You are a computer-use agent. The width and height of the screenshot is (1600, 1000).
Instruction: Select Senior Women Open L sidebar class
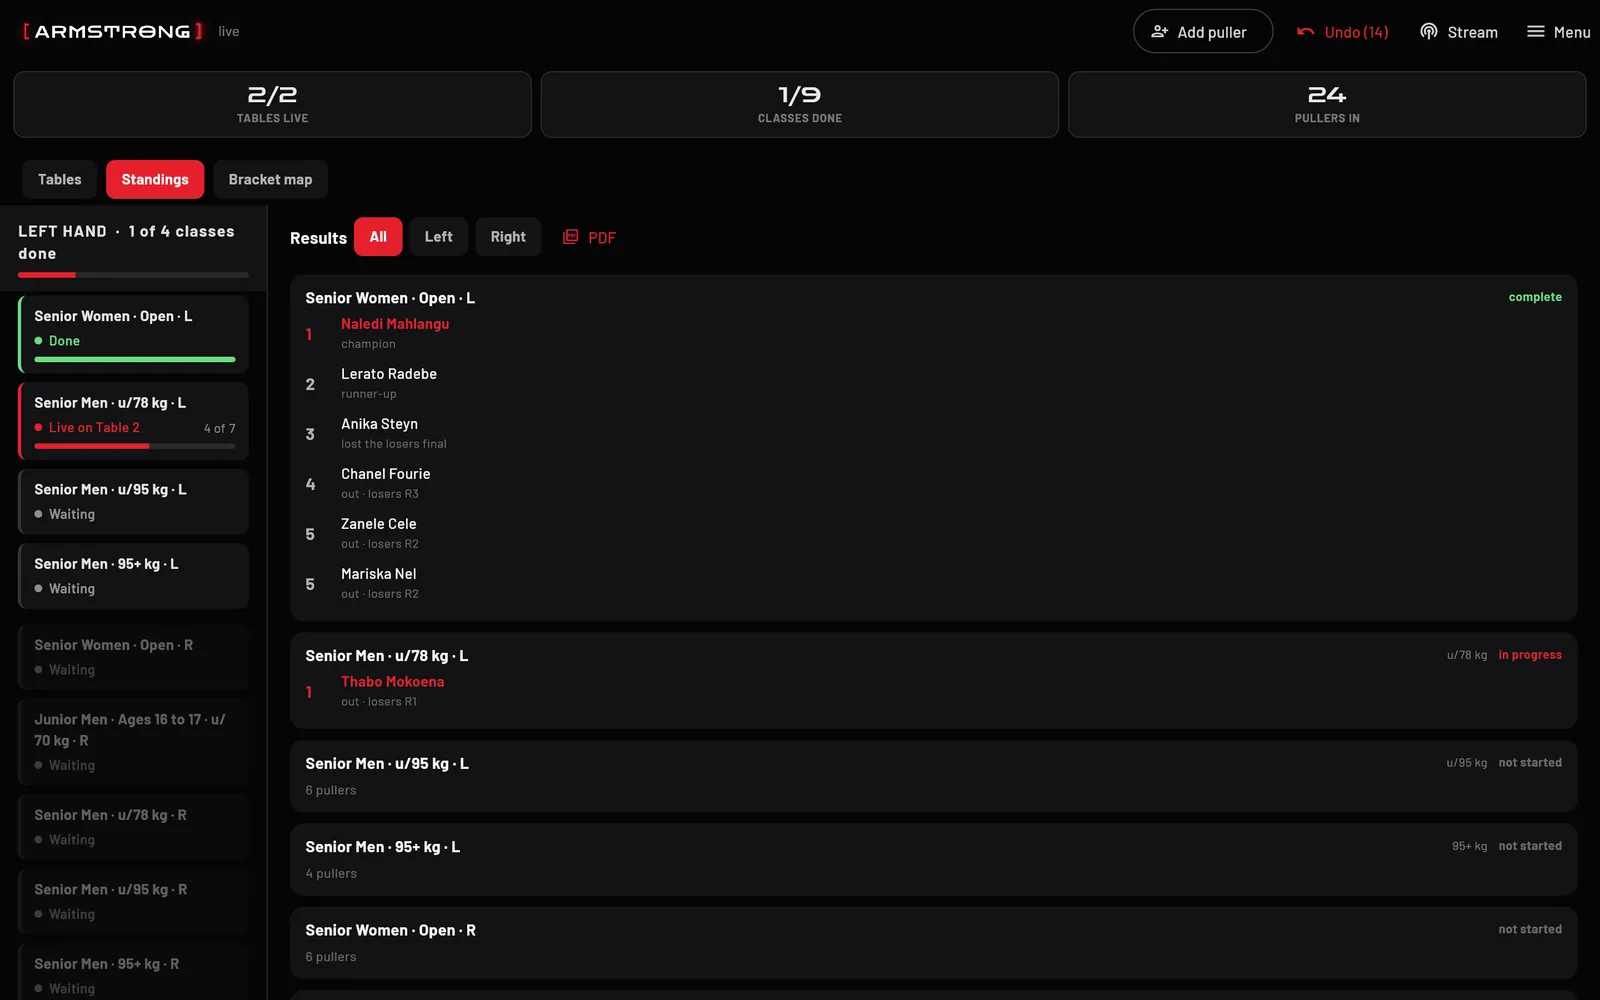(134, 334)
